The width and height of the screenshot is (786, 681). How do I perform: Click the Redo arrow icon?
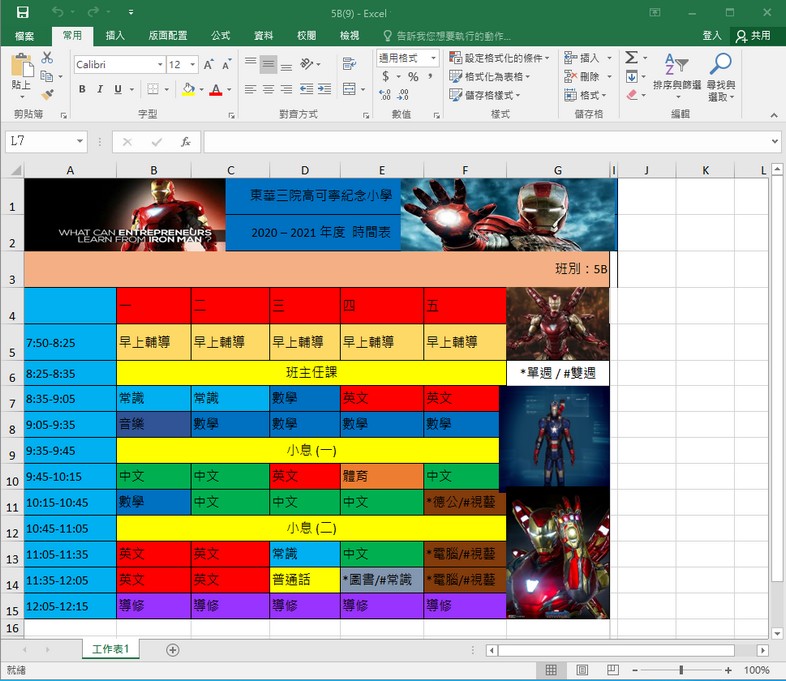tap(93, 12)
